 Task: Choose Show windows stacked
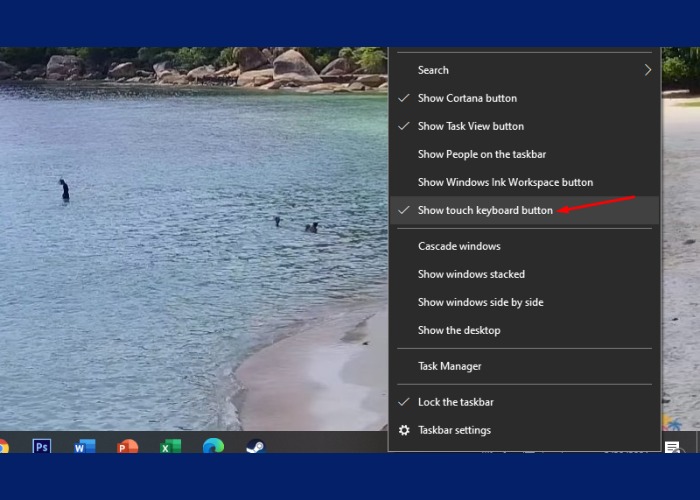click(x=471, y=274)
